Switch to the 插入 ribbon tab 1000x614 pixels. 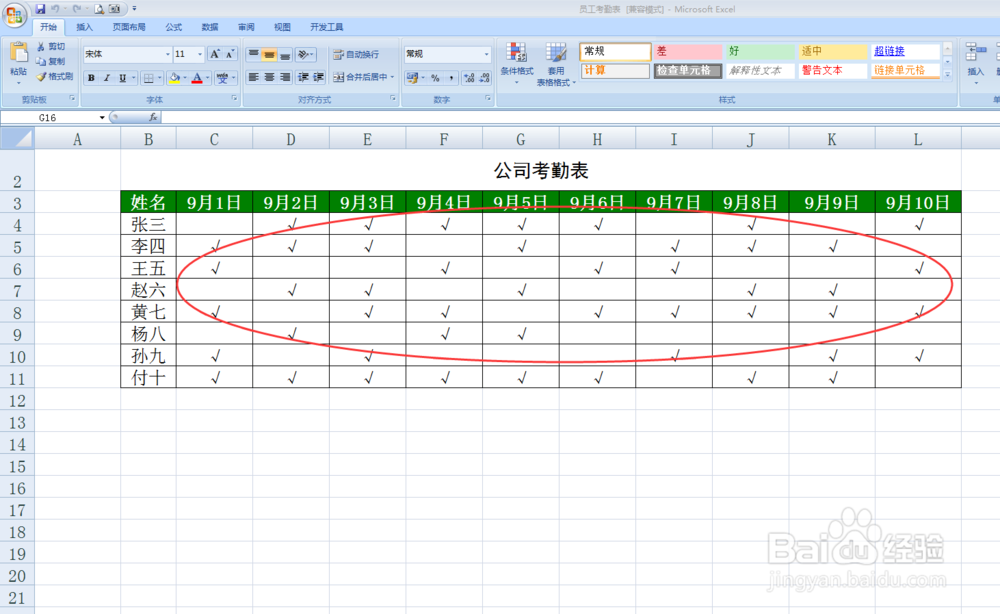pos(84,27)
